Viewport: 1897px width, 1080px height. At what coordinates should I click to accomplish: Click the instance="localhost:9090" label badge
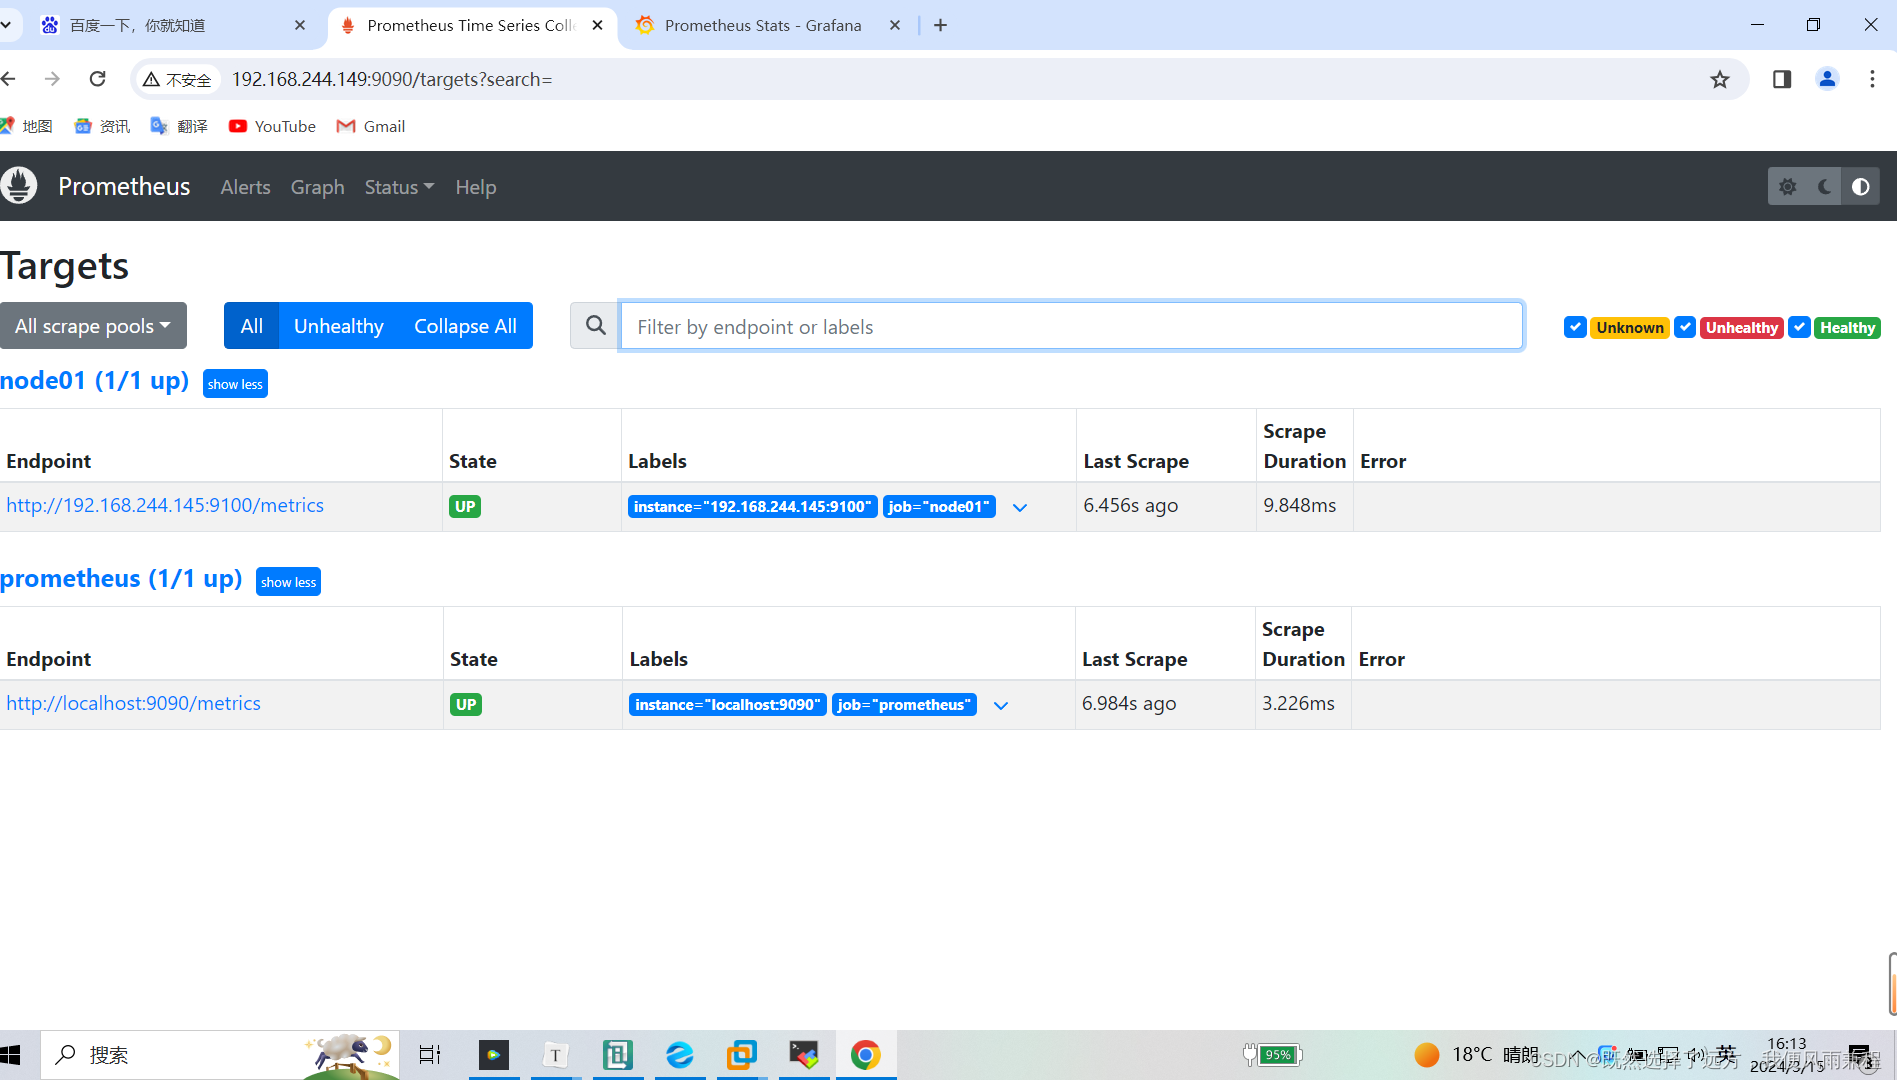tap(728, 705)
